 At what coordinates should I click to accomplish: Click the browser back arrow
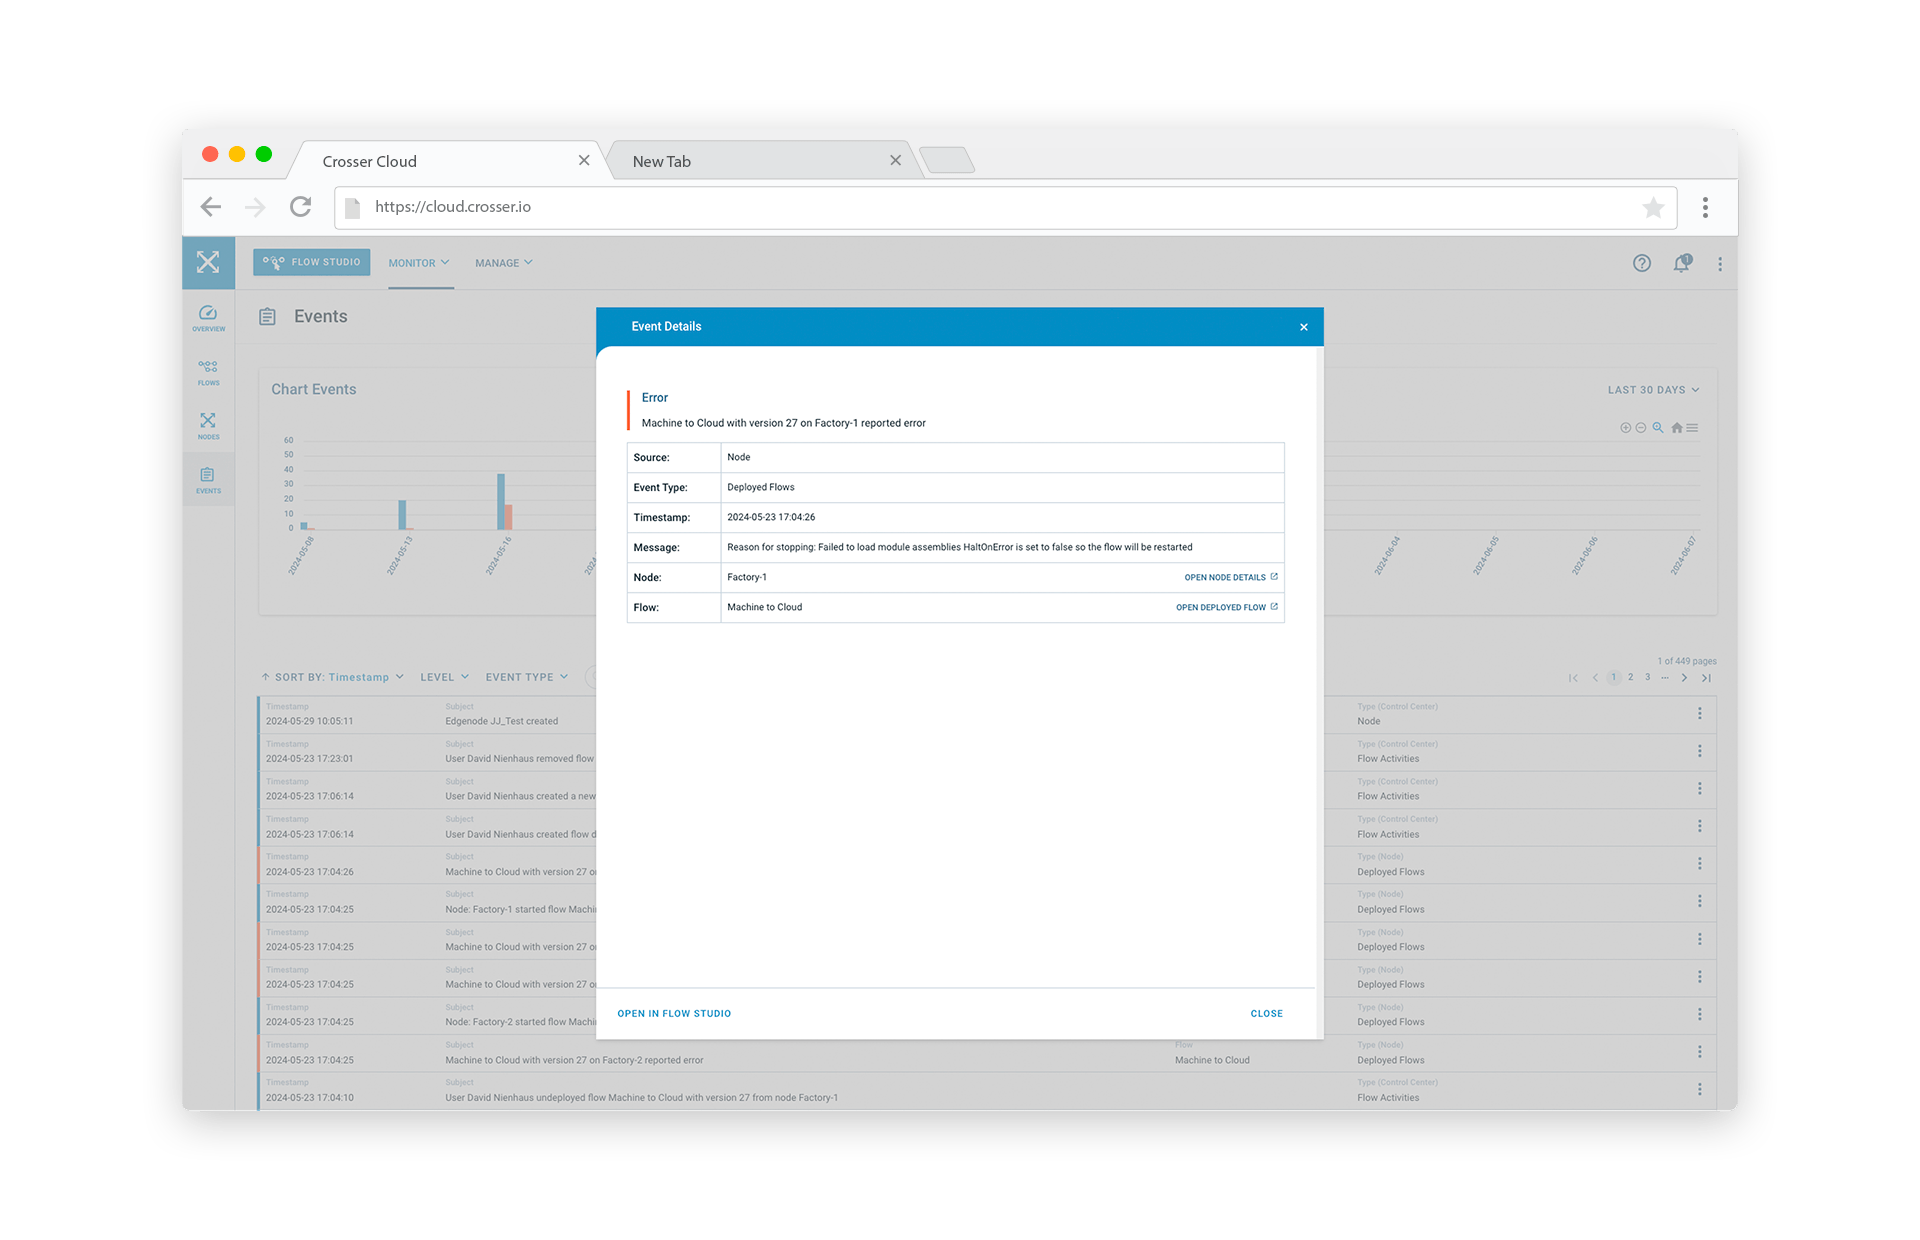[x=211, y=207]
